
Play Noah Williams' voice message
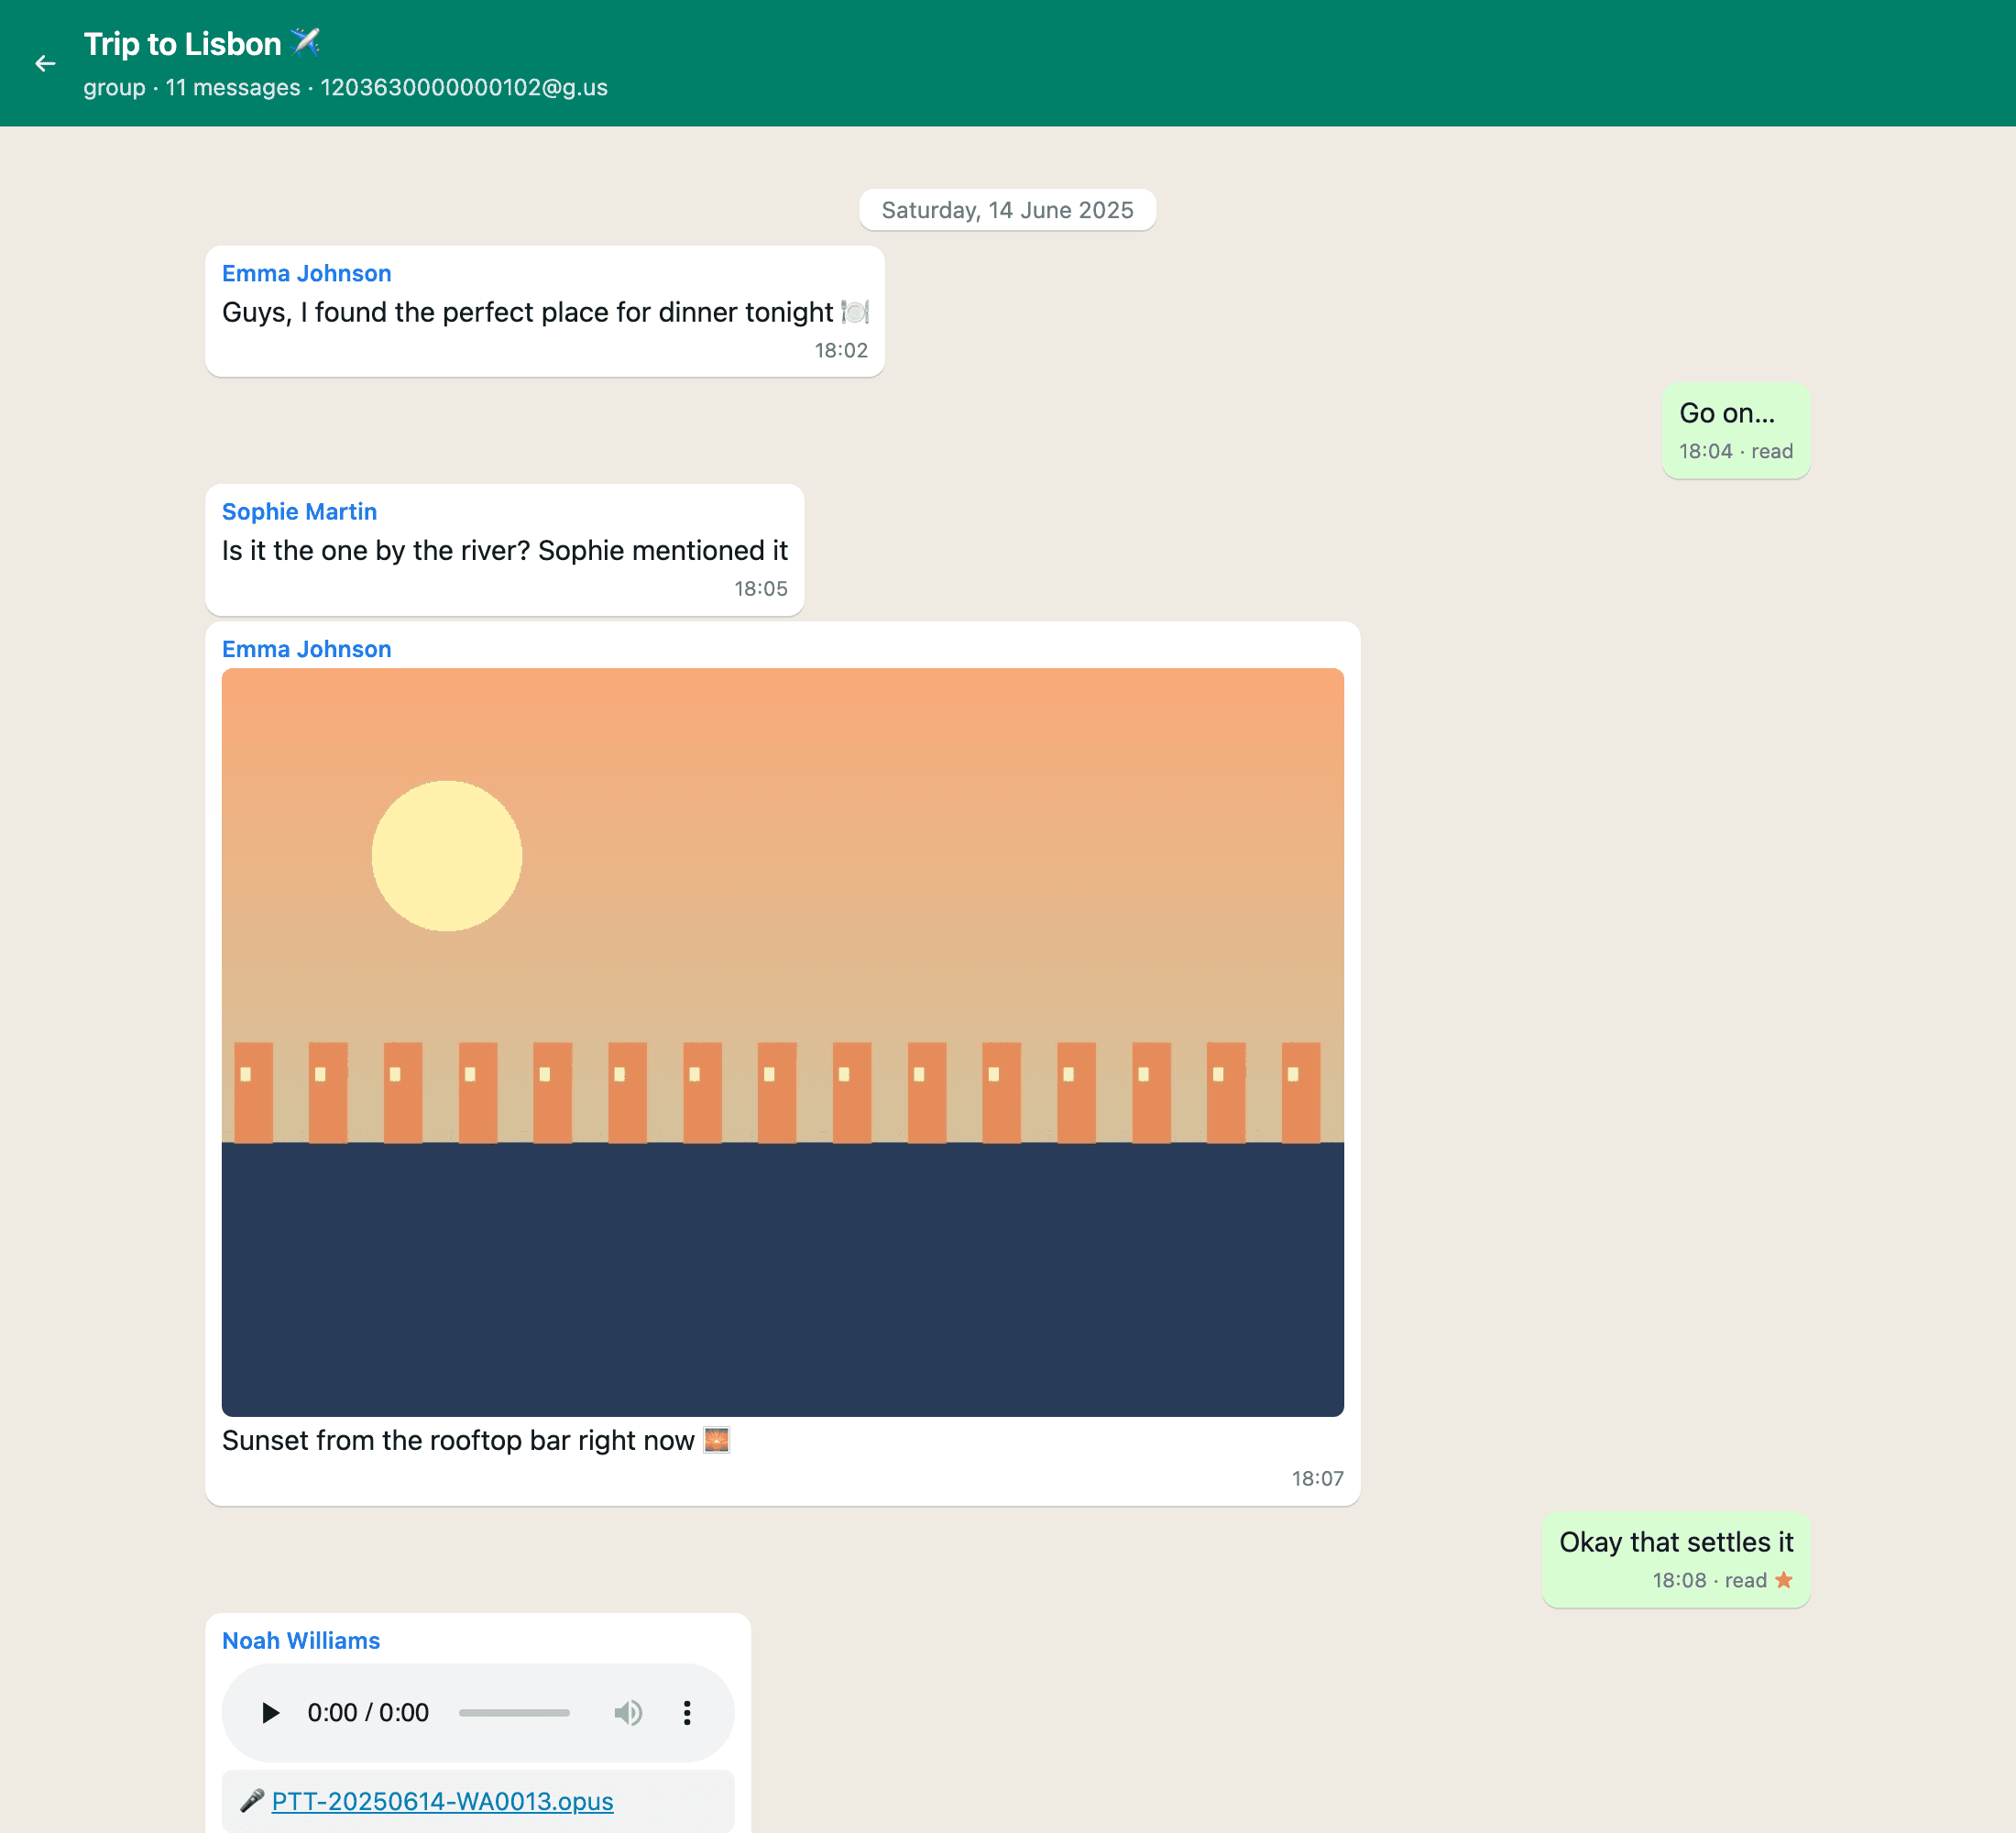(x=270, y=1713)
